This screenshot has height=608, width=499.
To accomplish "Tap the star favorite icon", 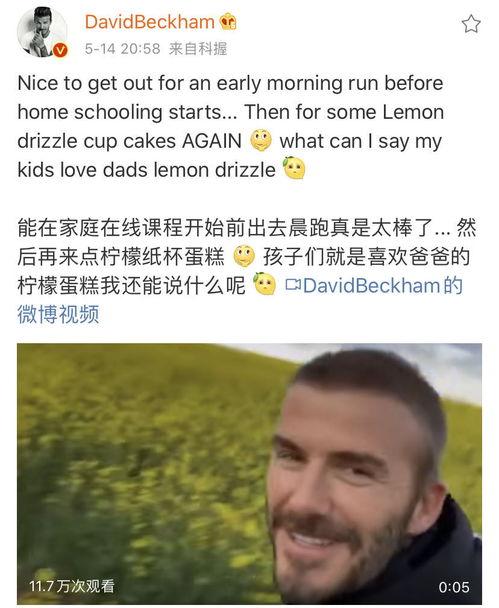I will pos(471,24).
